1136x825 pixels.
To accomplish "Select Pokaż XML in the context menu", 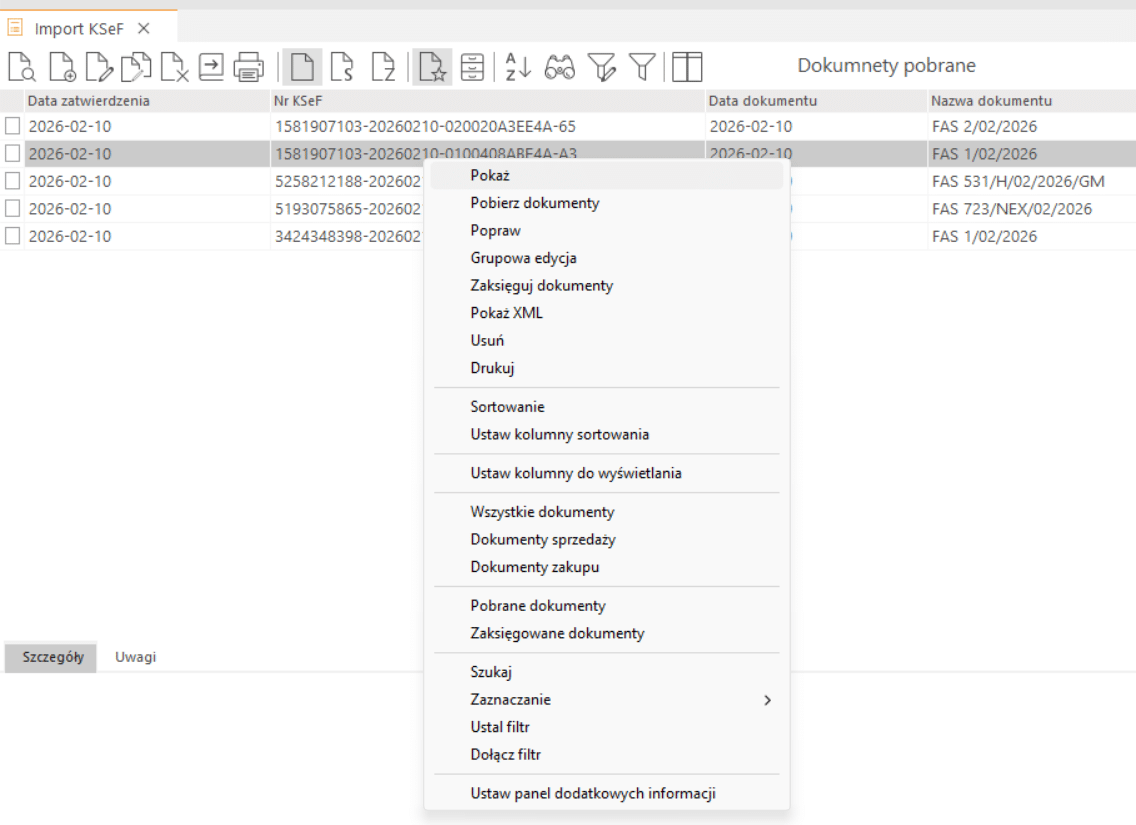I will pyautogui.click(x=507, y=313).
